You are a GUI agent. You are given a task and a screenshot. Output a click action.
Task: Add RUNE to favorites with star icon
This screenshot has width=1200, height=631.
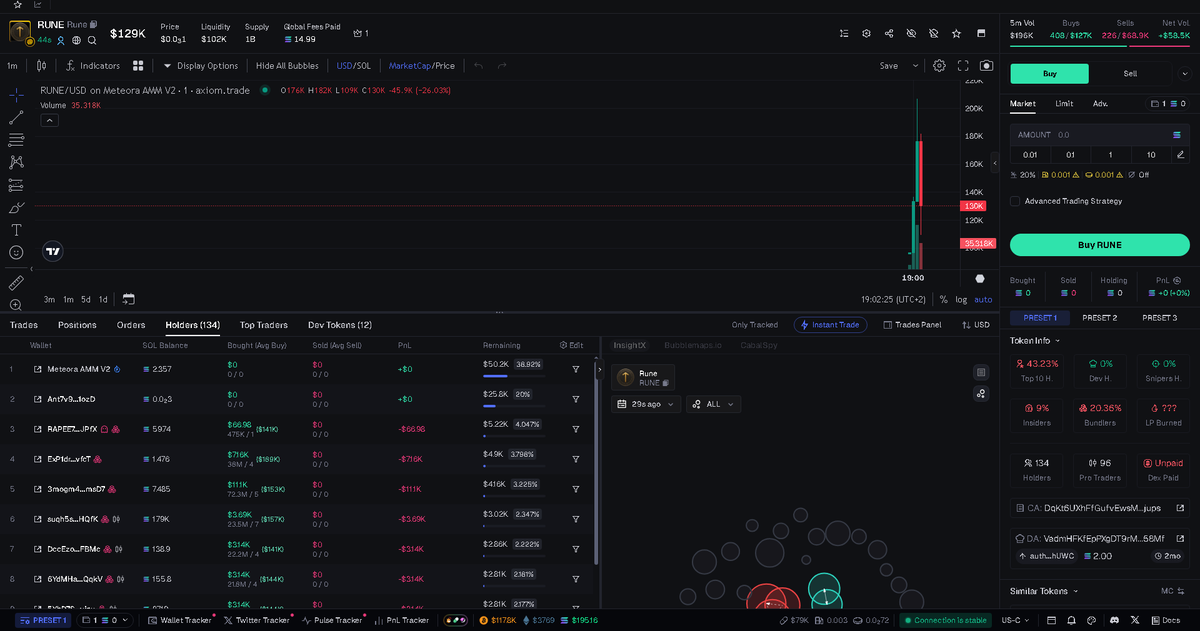(x=956, y=33)
